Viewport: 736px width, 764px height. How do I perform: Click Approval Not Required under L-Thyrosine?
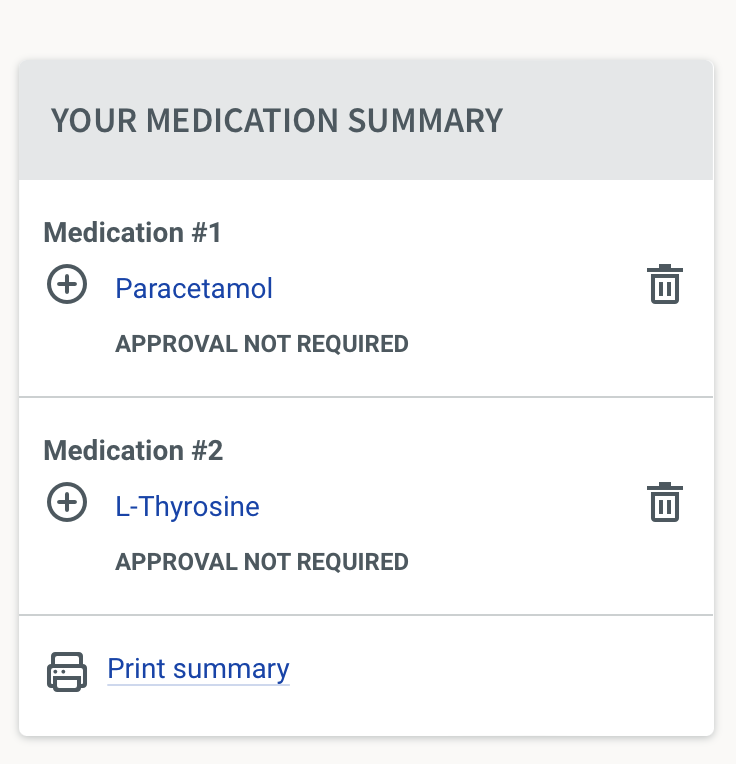pos(262,561)
